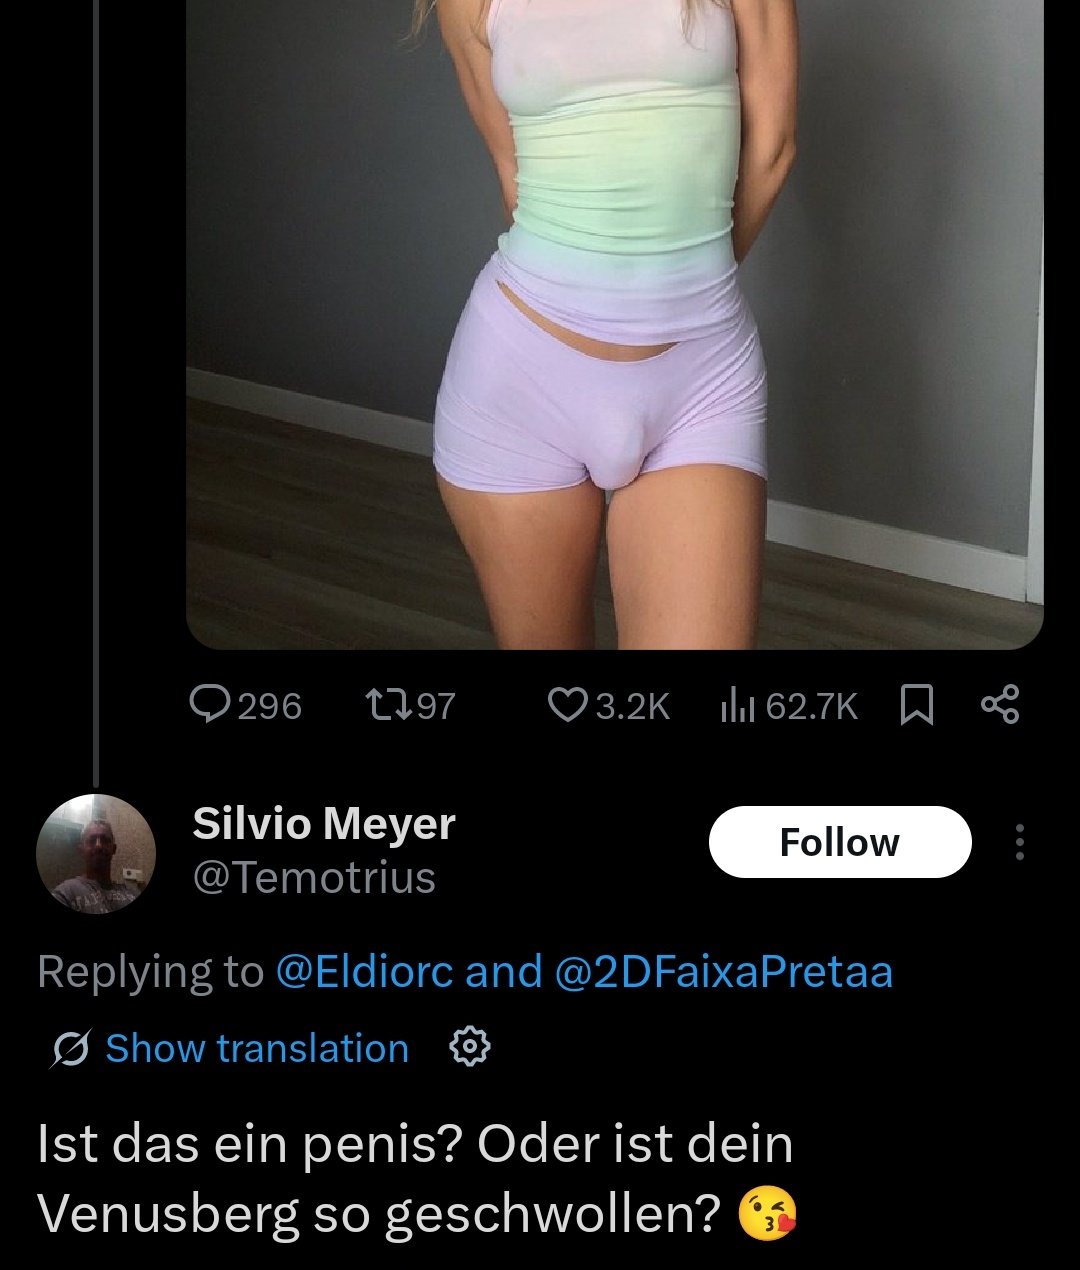Tap the crossed-circle translation icon
Viewport: 1080px width, 1270px height.
point(71,1048)
